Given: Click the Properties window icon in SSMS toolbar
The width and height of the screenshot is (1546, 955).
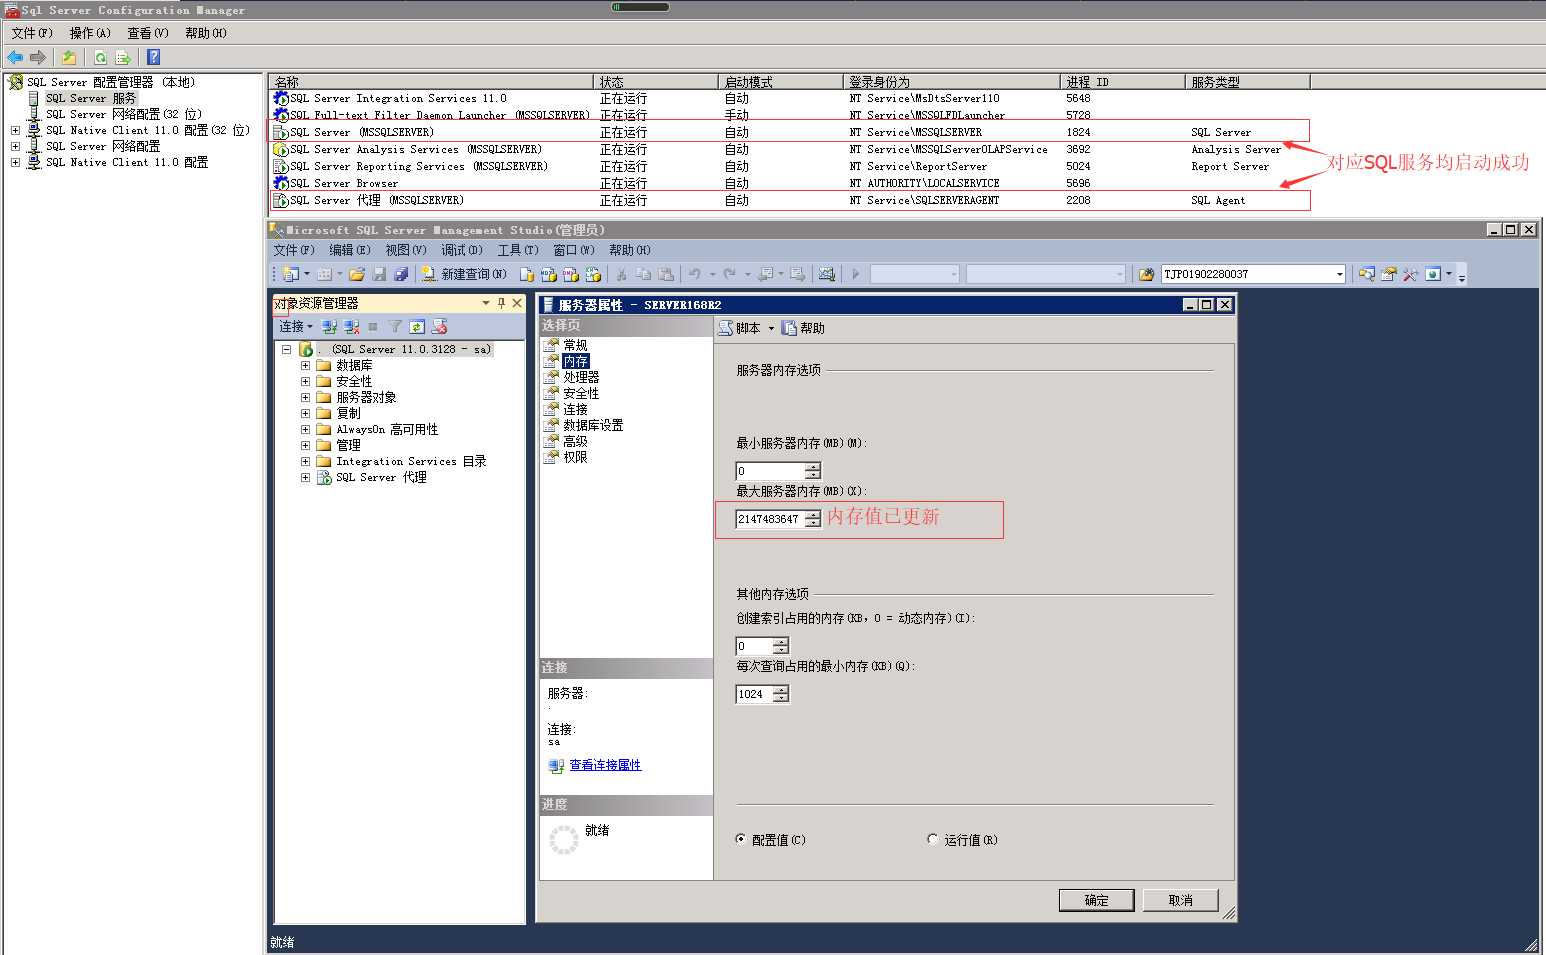Looking at the screenshot, I should click(1388, 274).
